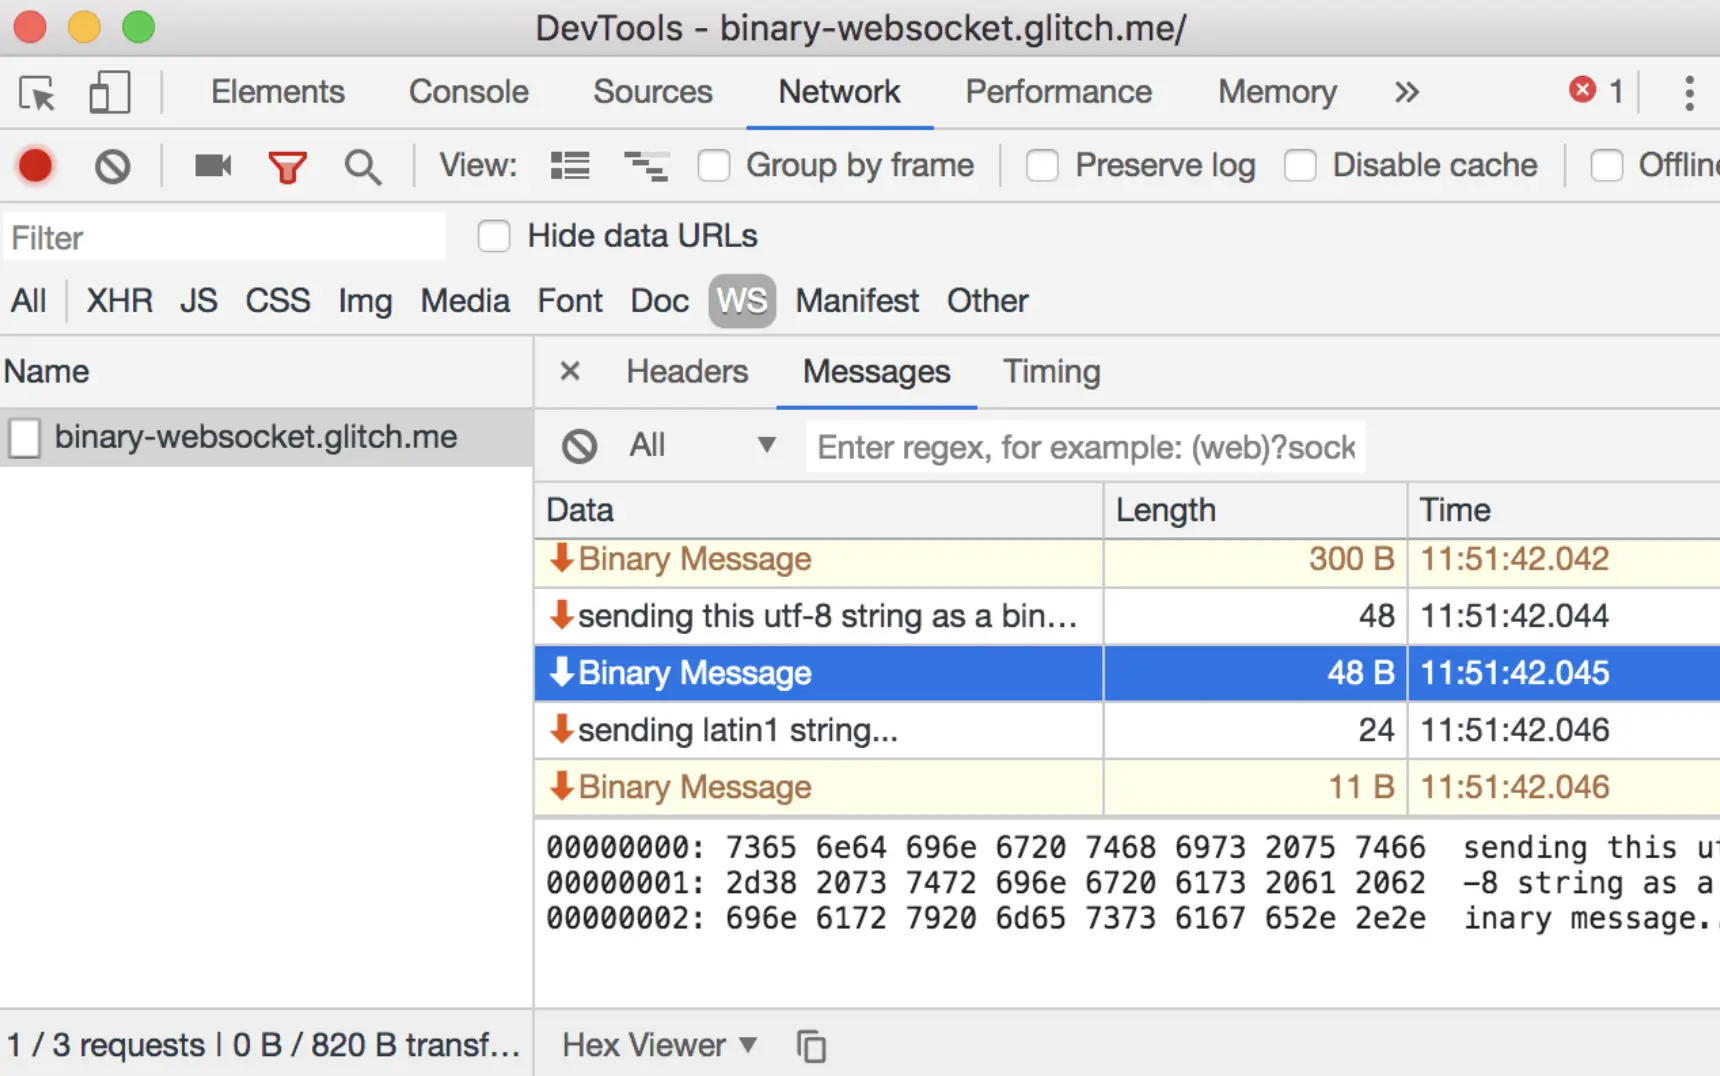The height and width of the screenshot is (1076, 1720).
Task: Filter requests by JS
Action: pyautogui.click(x=198, y=300)
